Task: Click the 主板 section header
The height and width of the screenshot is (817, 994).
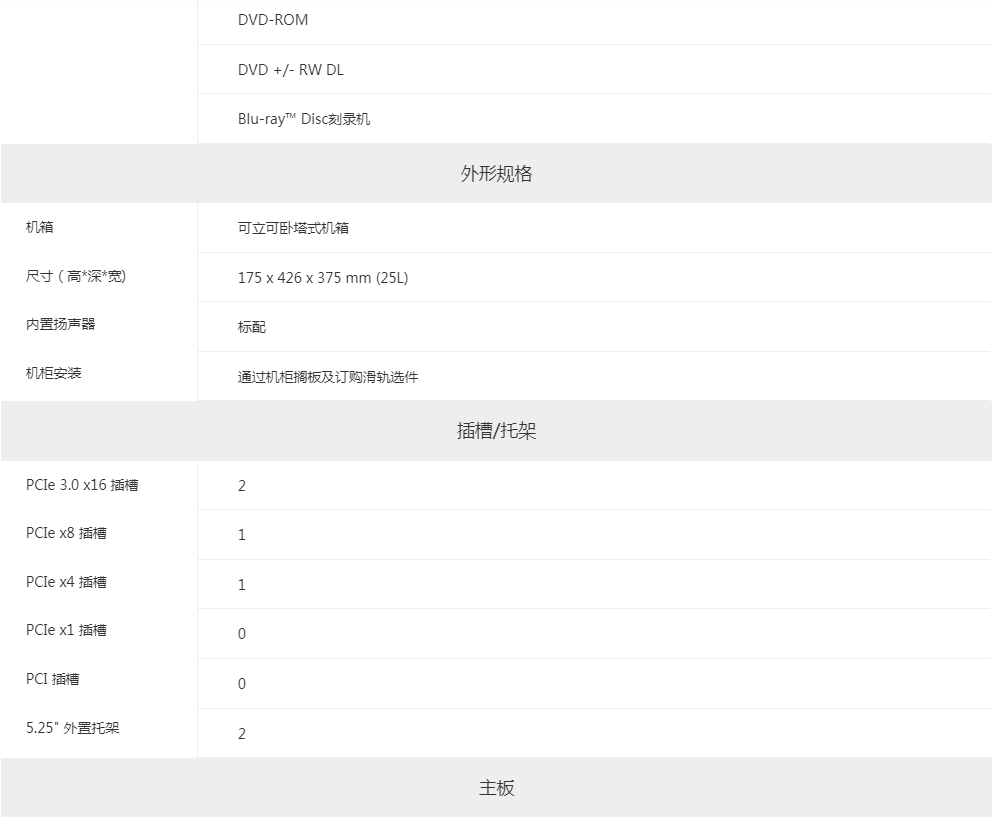Action: [496, 788]
